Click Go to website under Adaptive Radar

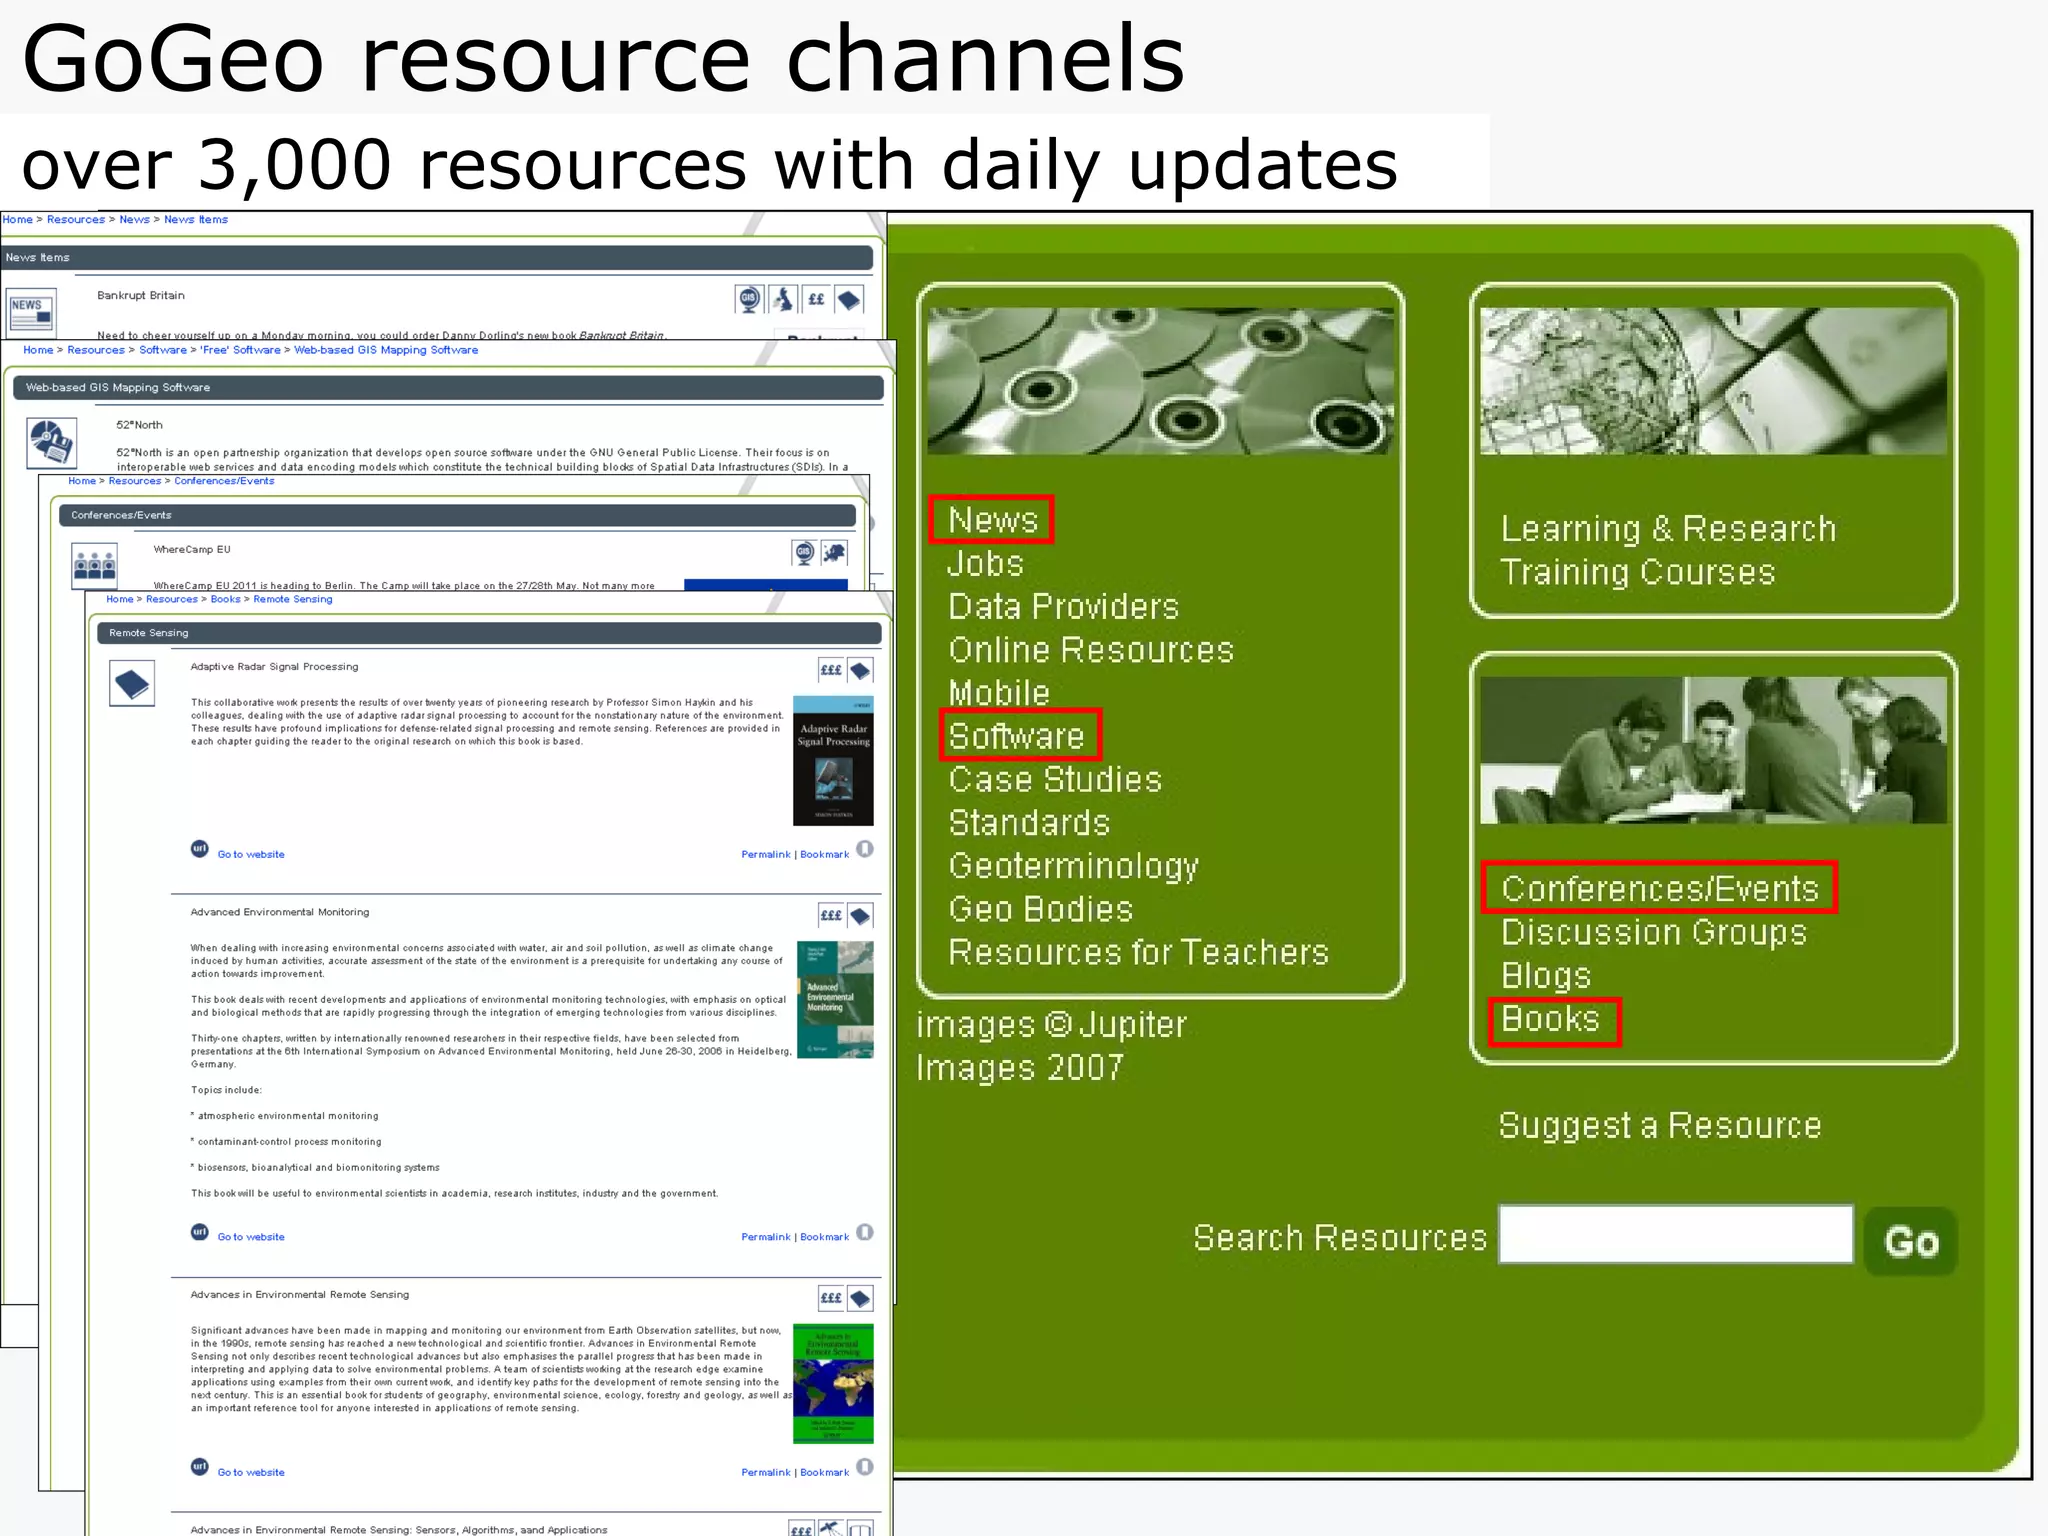(x=251, y=855)
